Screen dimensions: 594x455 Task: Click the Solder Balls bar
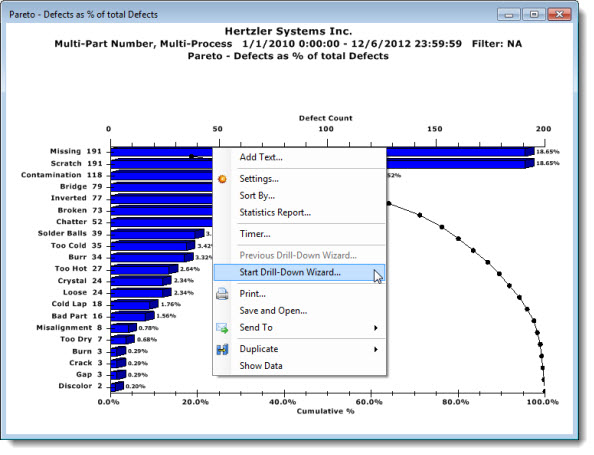(x=158, y=234)
